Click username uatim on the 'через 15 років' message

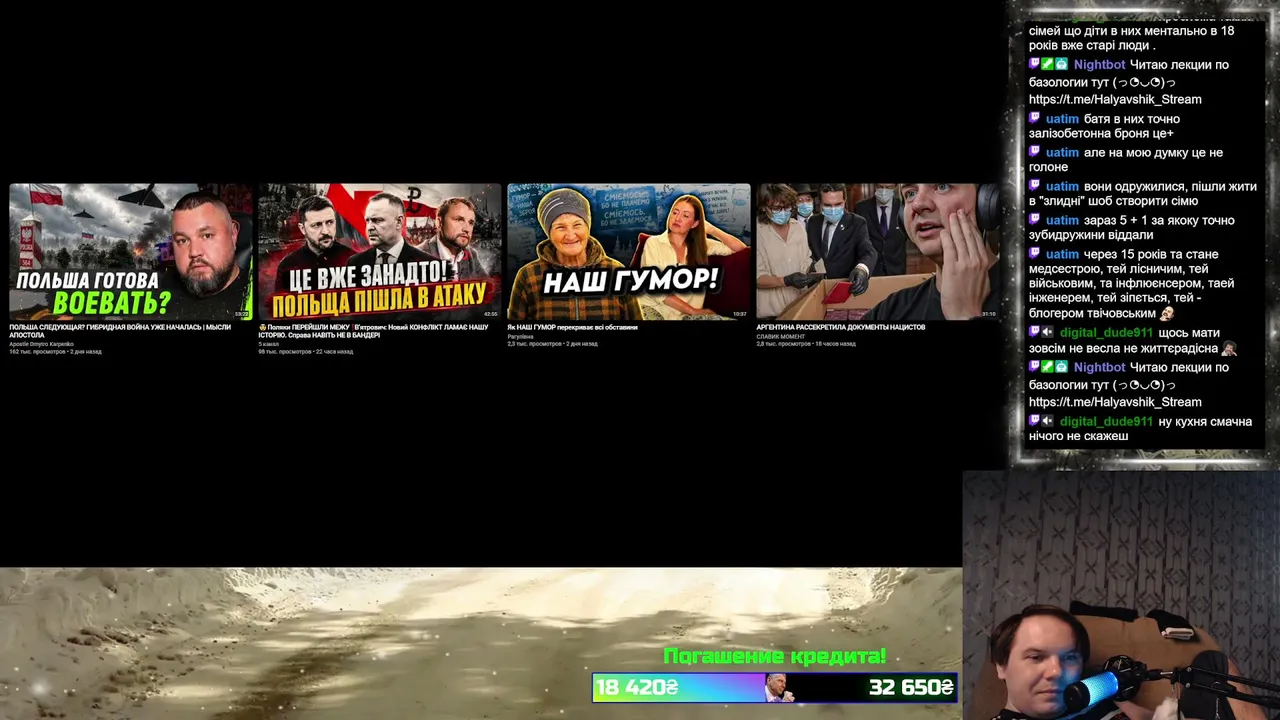[x=1062, y=255]
